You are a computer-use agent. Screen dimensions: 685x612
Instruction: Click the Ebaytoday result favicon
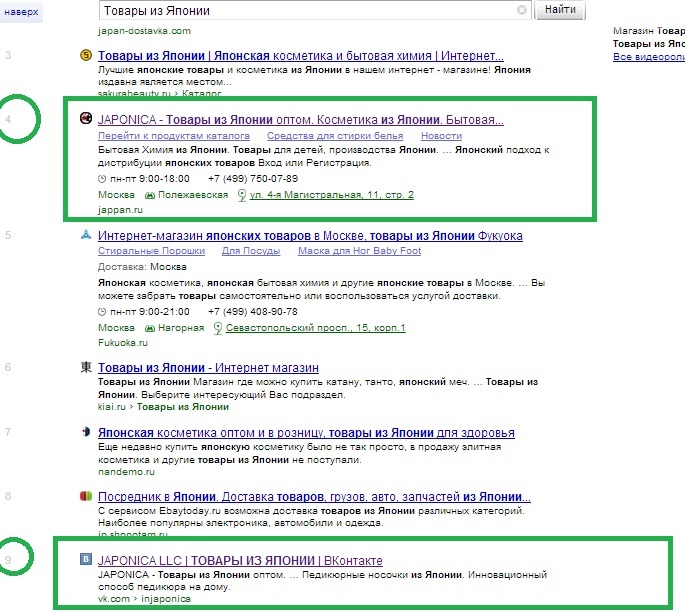coord(86,496)
